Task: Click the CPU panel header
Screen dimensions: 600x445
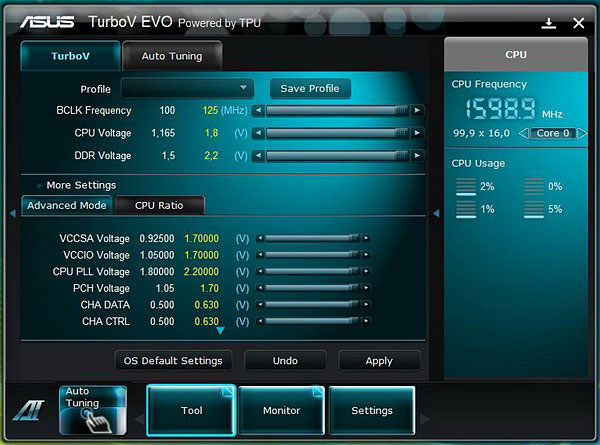Action: [516, 54]
